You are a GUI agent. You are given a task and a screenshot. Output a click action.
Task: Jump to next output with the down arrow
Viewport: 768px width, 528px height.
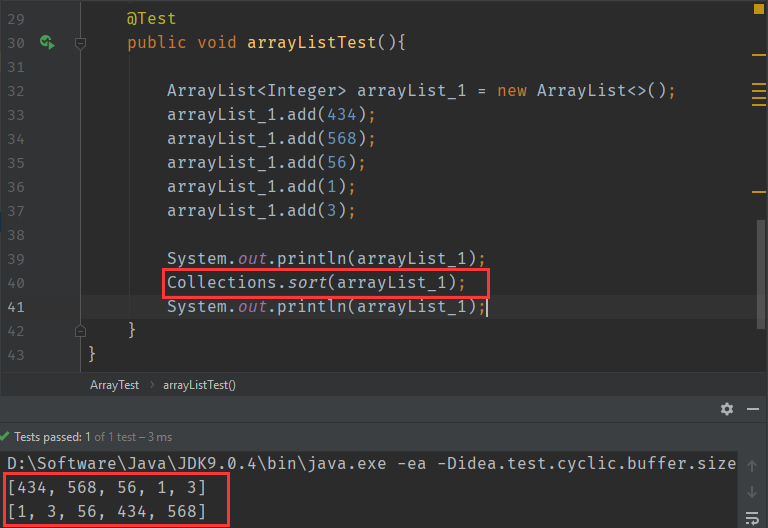tap(752, 492)
